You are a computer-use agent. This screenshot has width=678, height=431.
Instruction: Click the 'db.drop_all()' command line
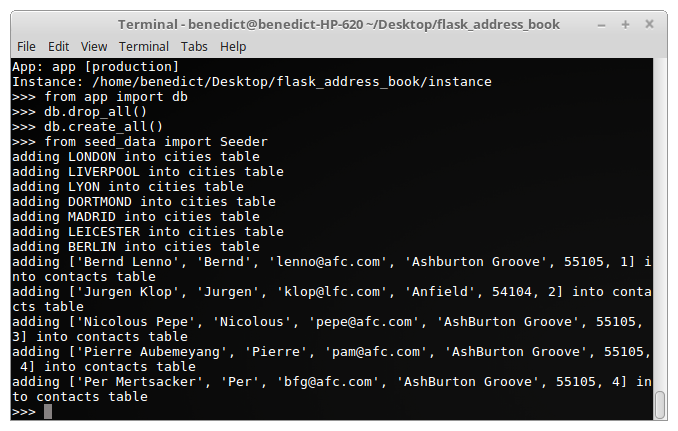[x=80, y=112]
